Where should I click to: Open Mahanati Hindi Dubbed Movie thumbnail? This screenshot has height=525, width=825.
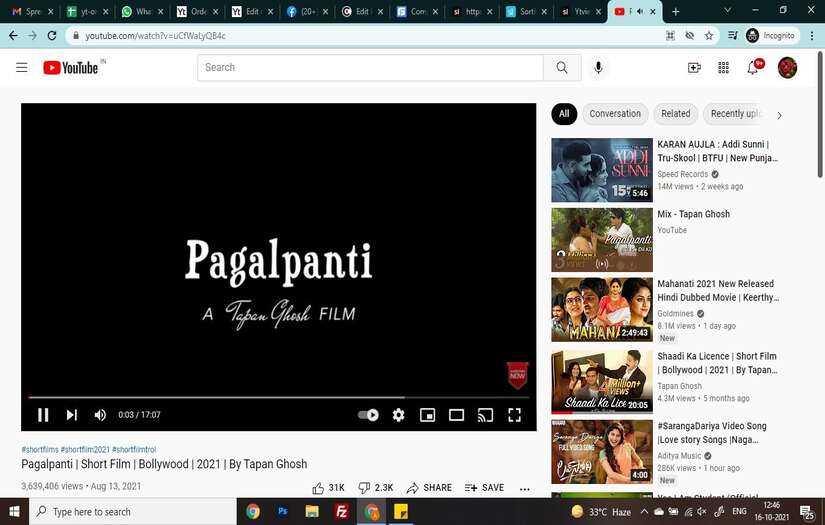click(x=602, y=310)
